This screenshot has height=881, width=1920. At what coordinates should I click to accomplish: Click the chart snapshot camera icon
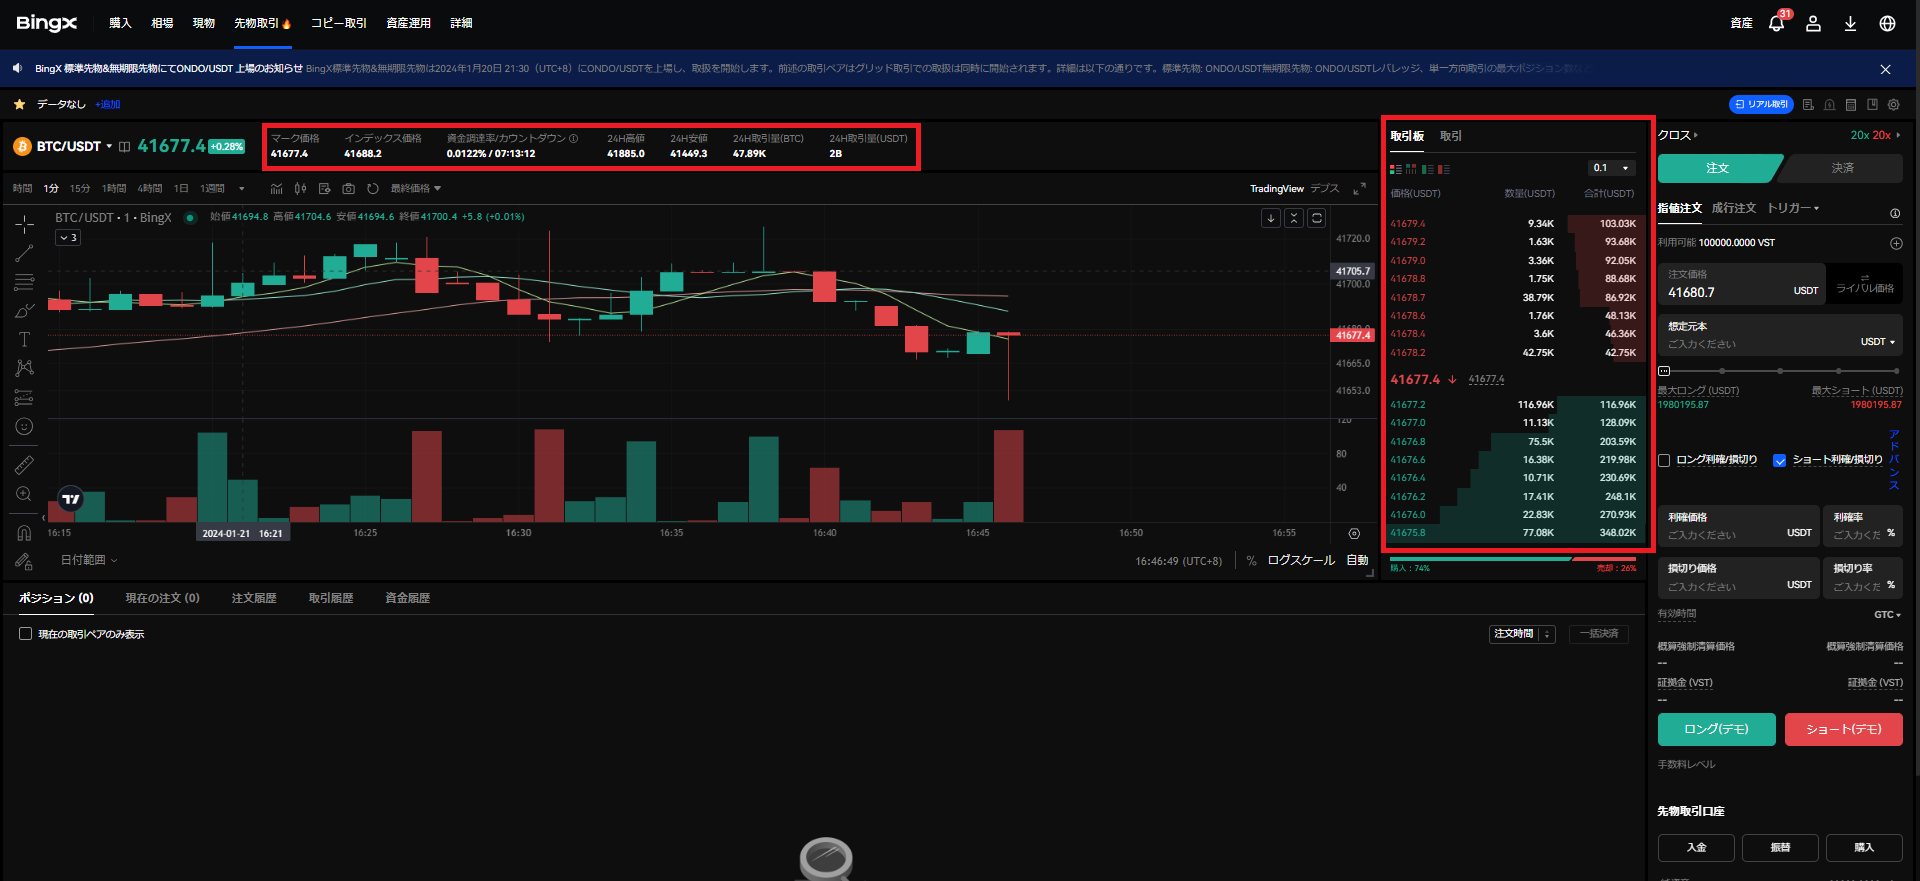click(348, 189)
